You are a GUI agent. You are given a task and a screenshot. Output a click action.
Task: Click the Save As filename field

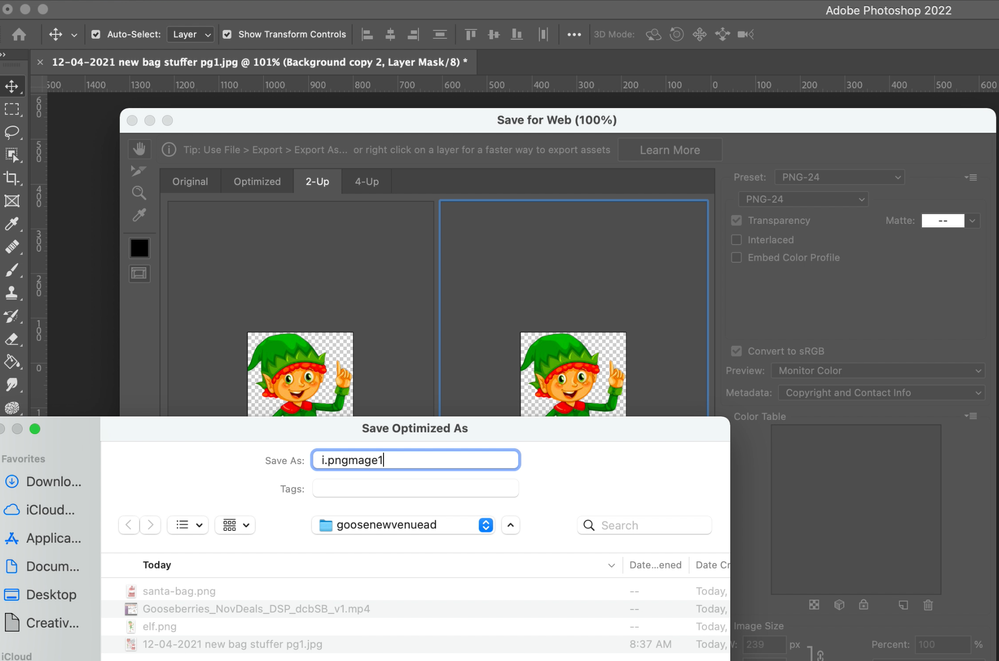point(415,460)
